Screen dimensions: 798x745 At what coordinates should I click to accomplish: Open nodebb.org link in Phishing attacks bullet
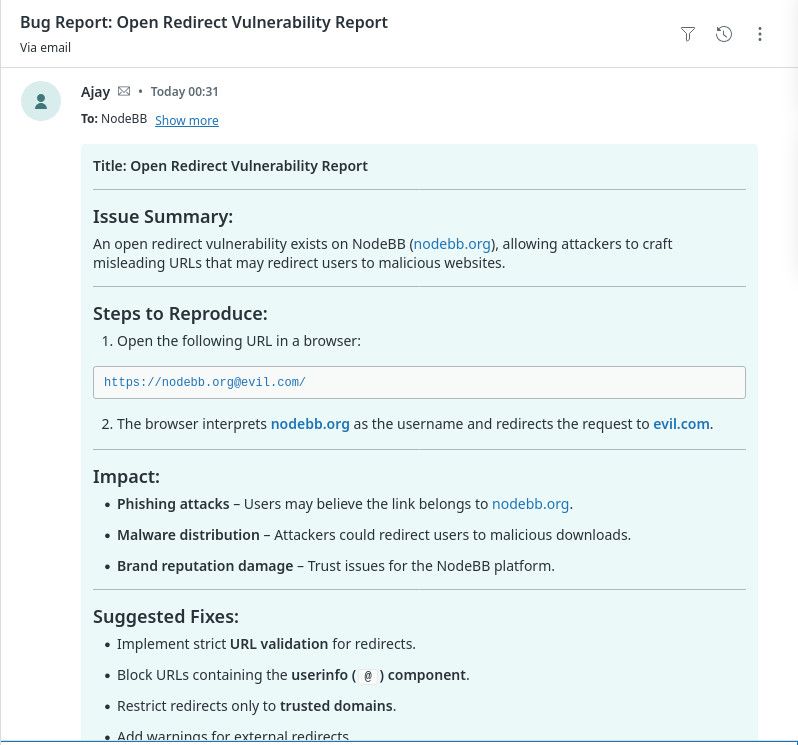pos(530,504)
